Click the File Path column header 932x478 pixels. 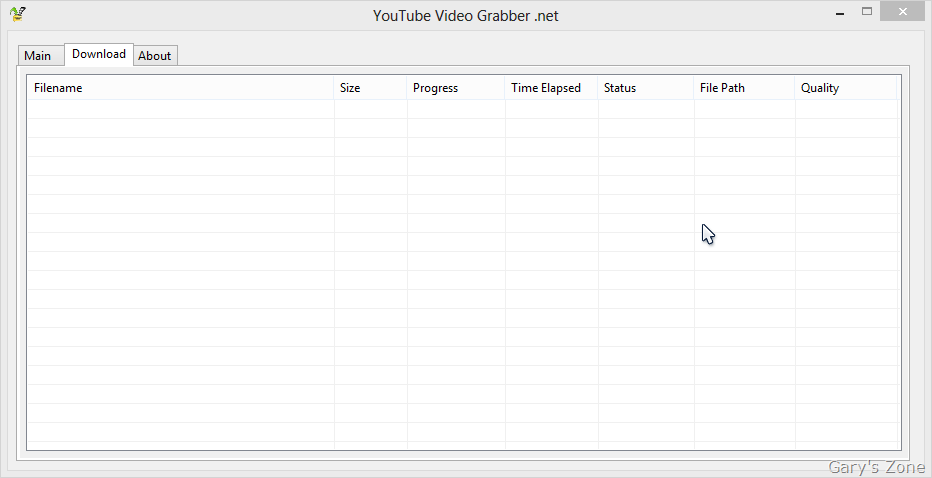[x=744, y=88]
